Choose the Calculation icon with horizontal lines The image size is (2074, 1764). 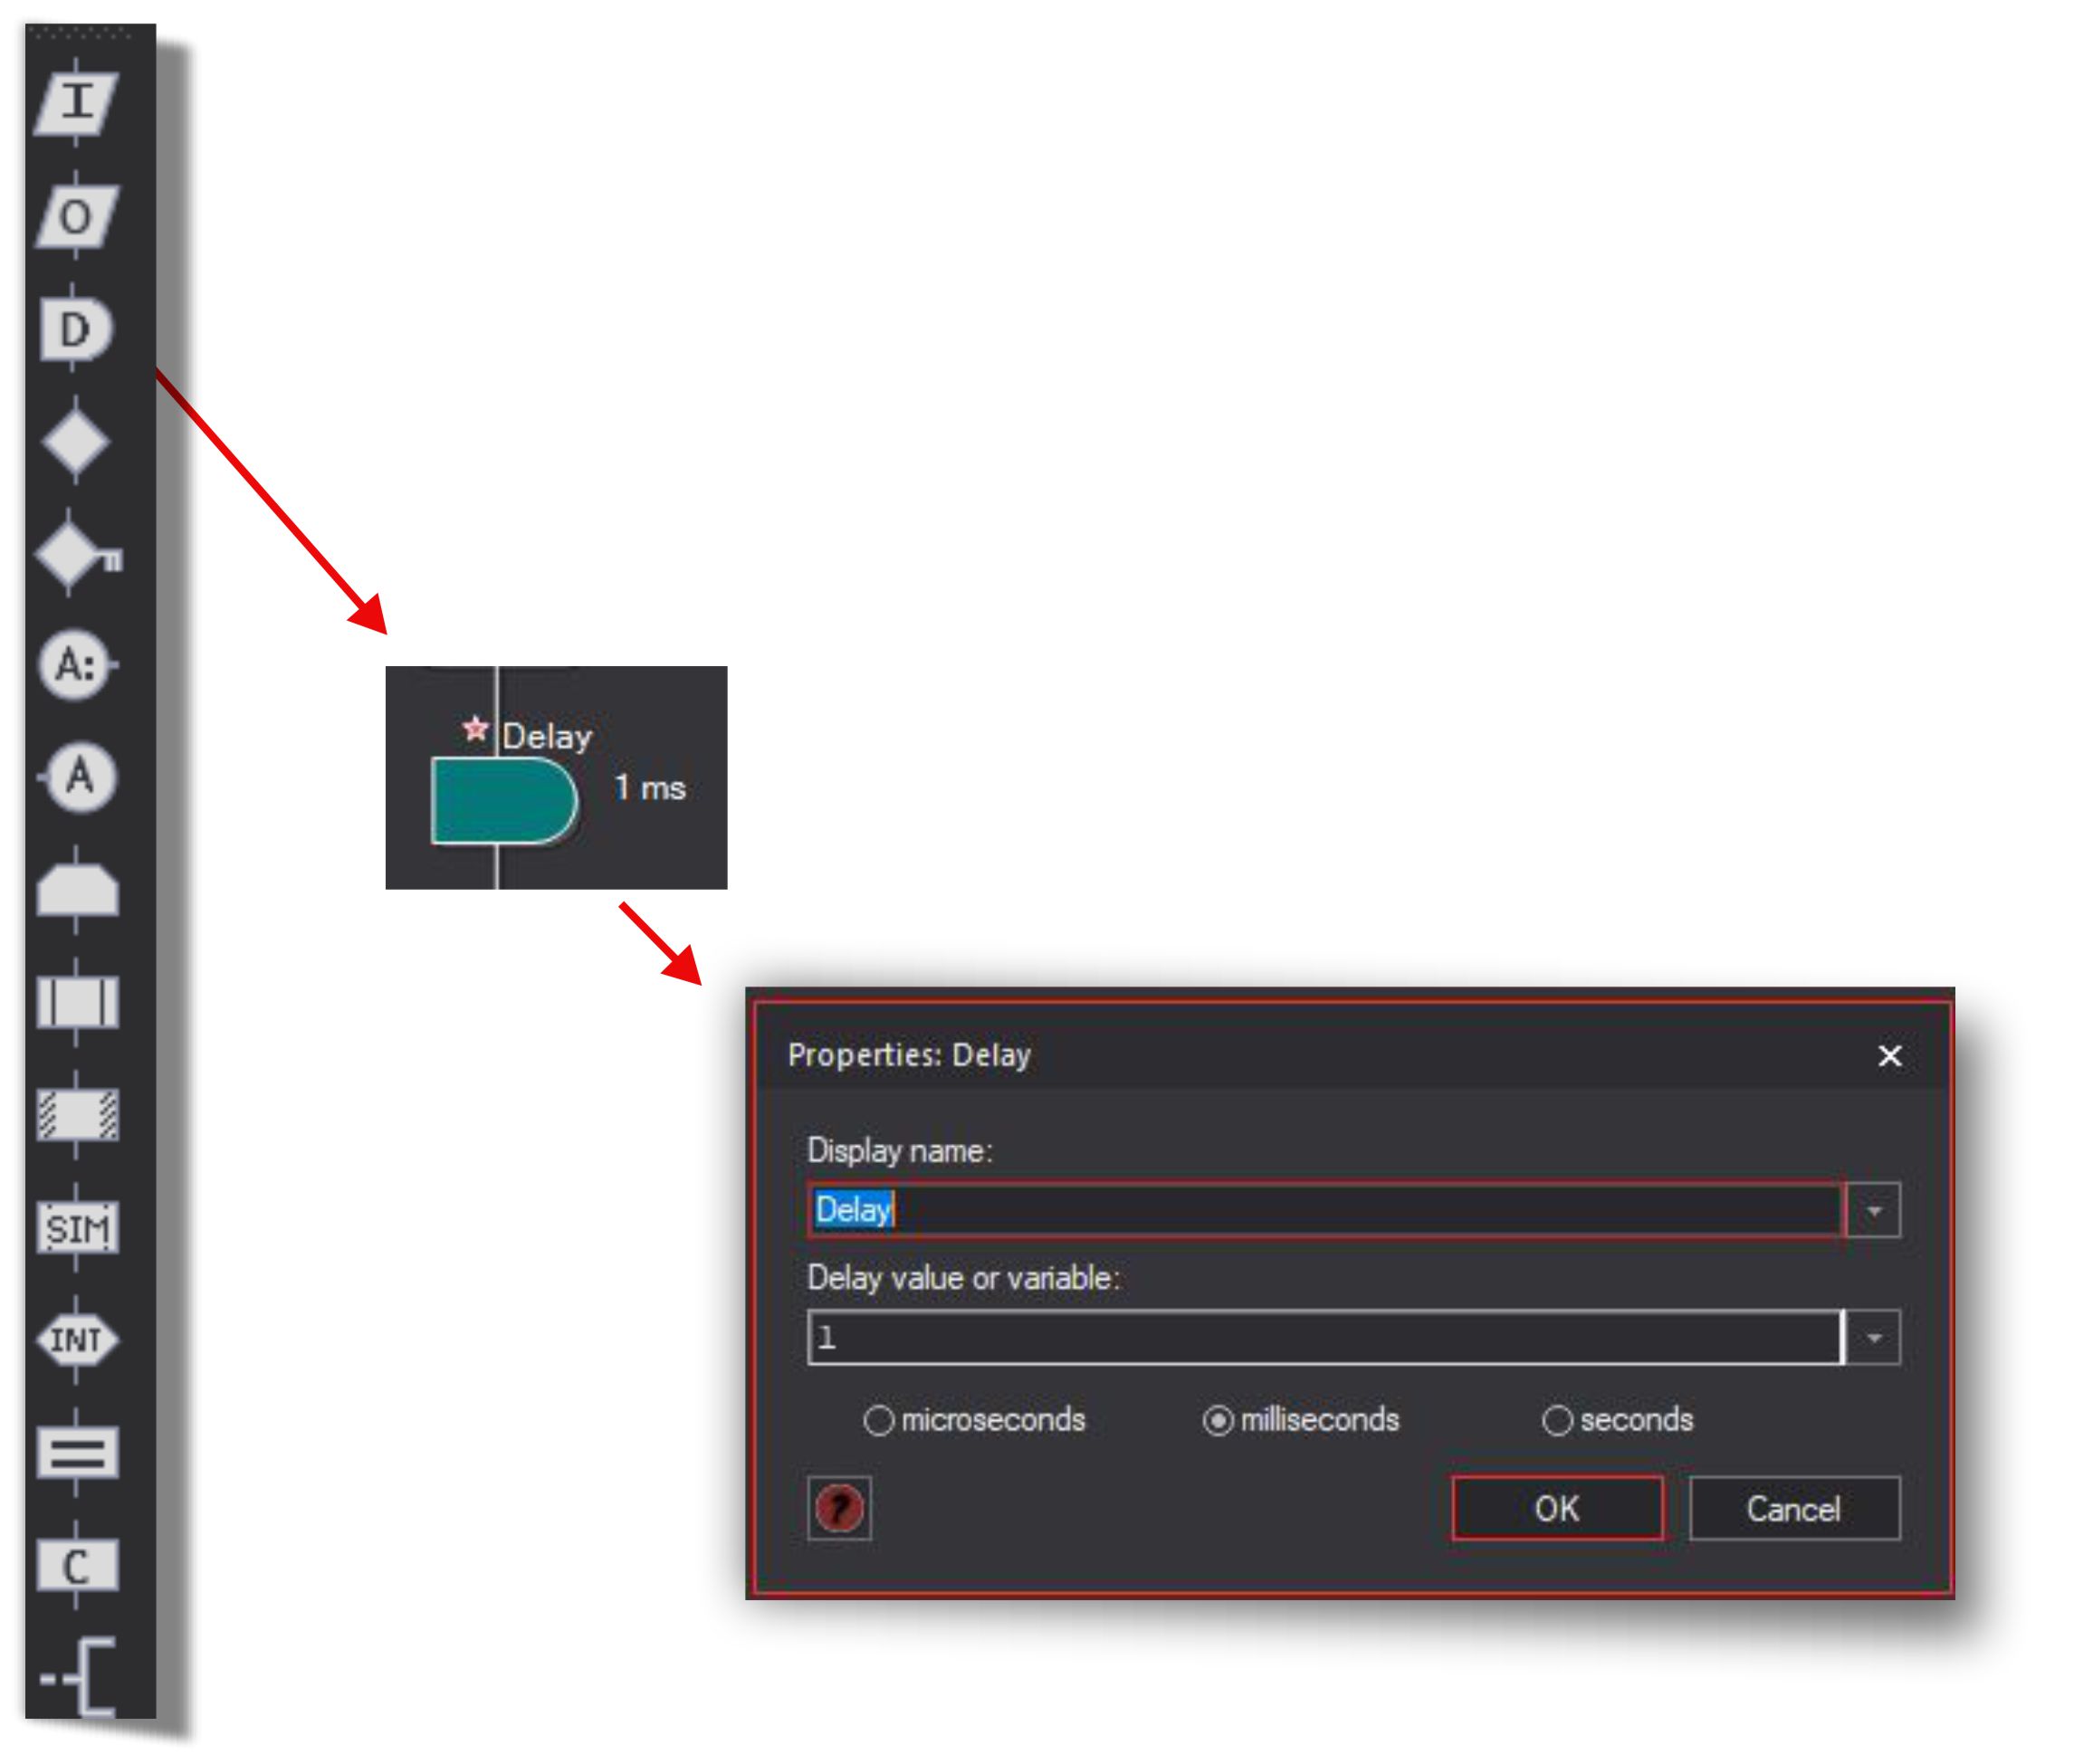click(x=77, y=1451)
